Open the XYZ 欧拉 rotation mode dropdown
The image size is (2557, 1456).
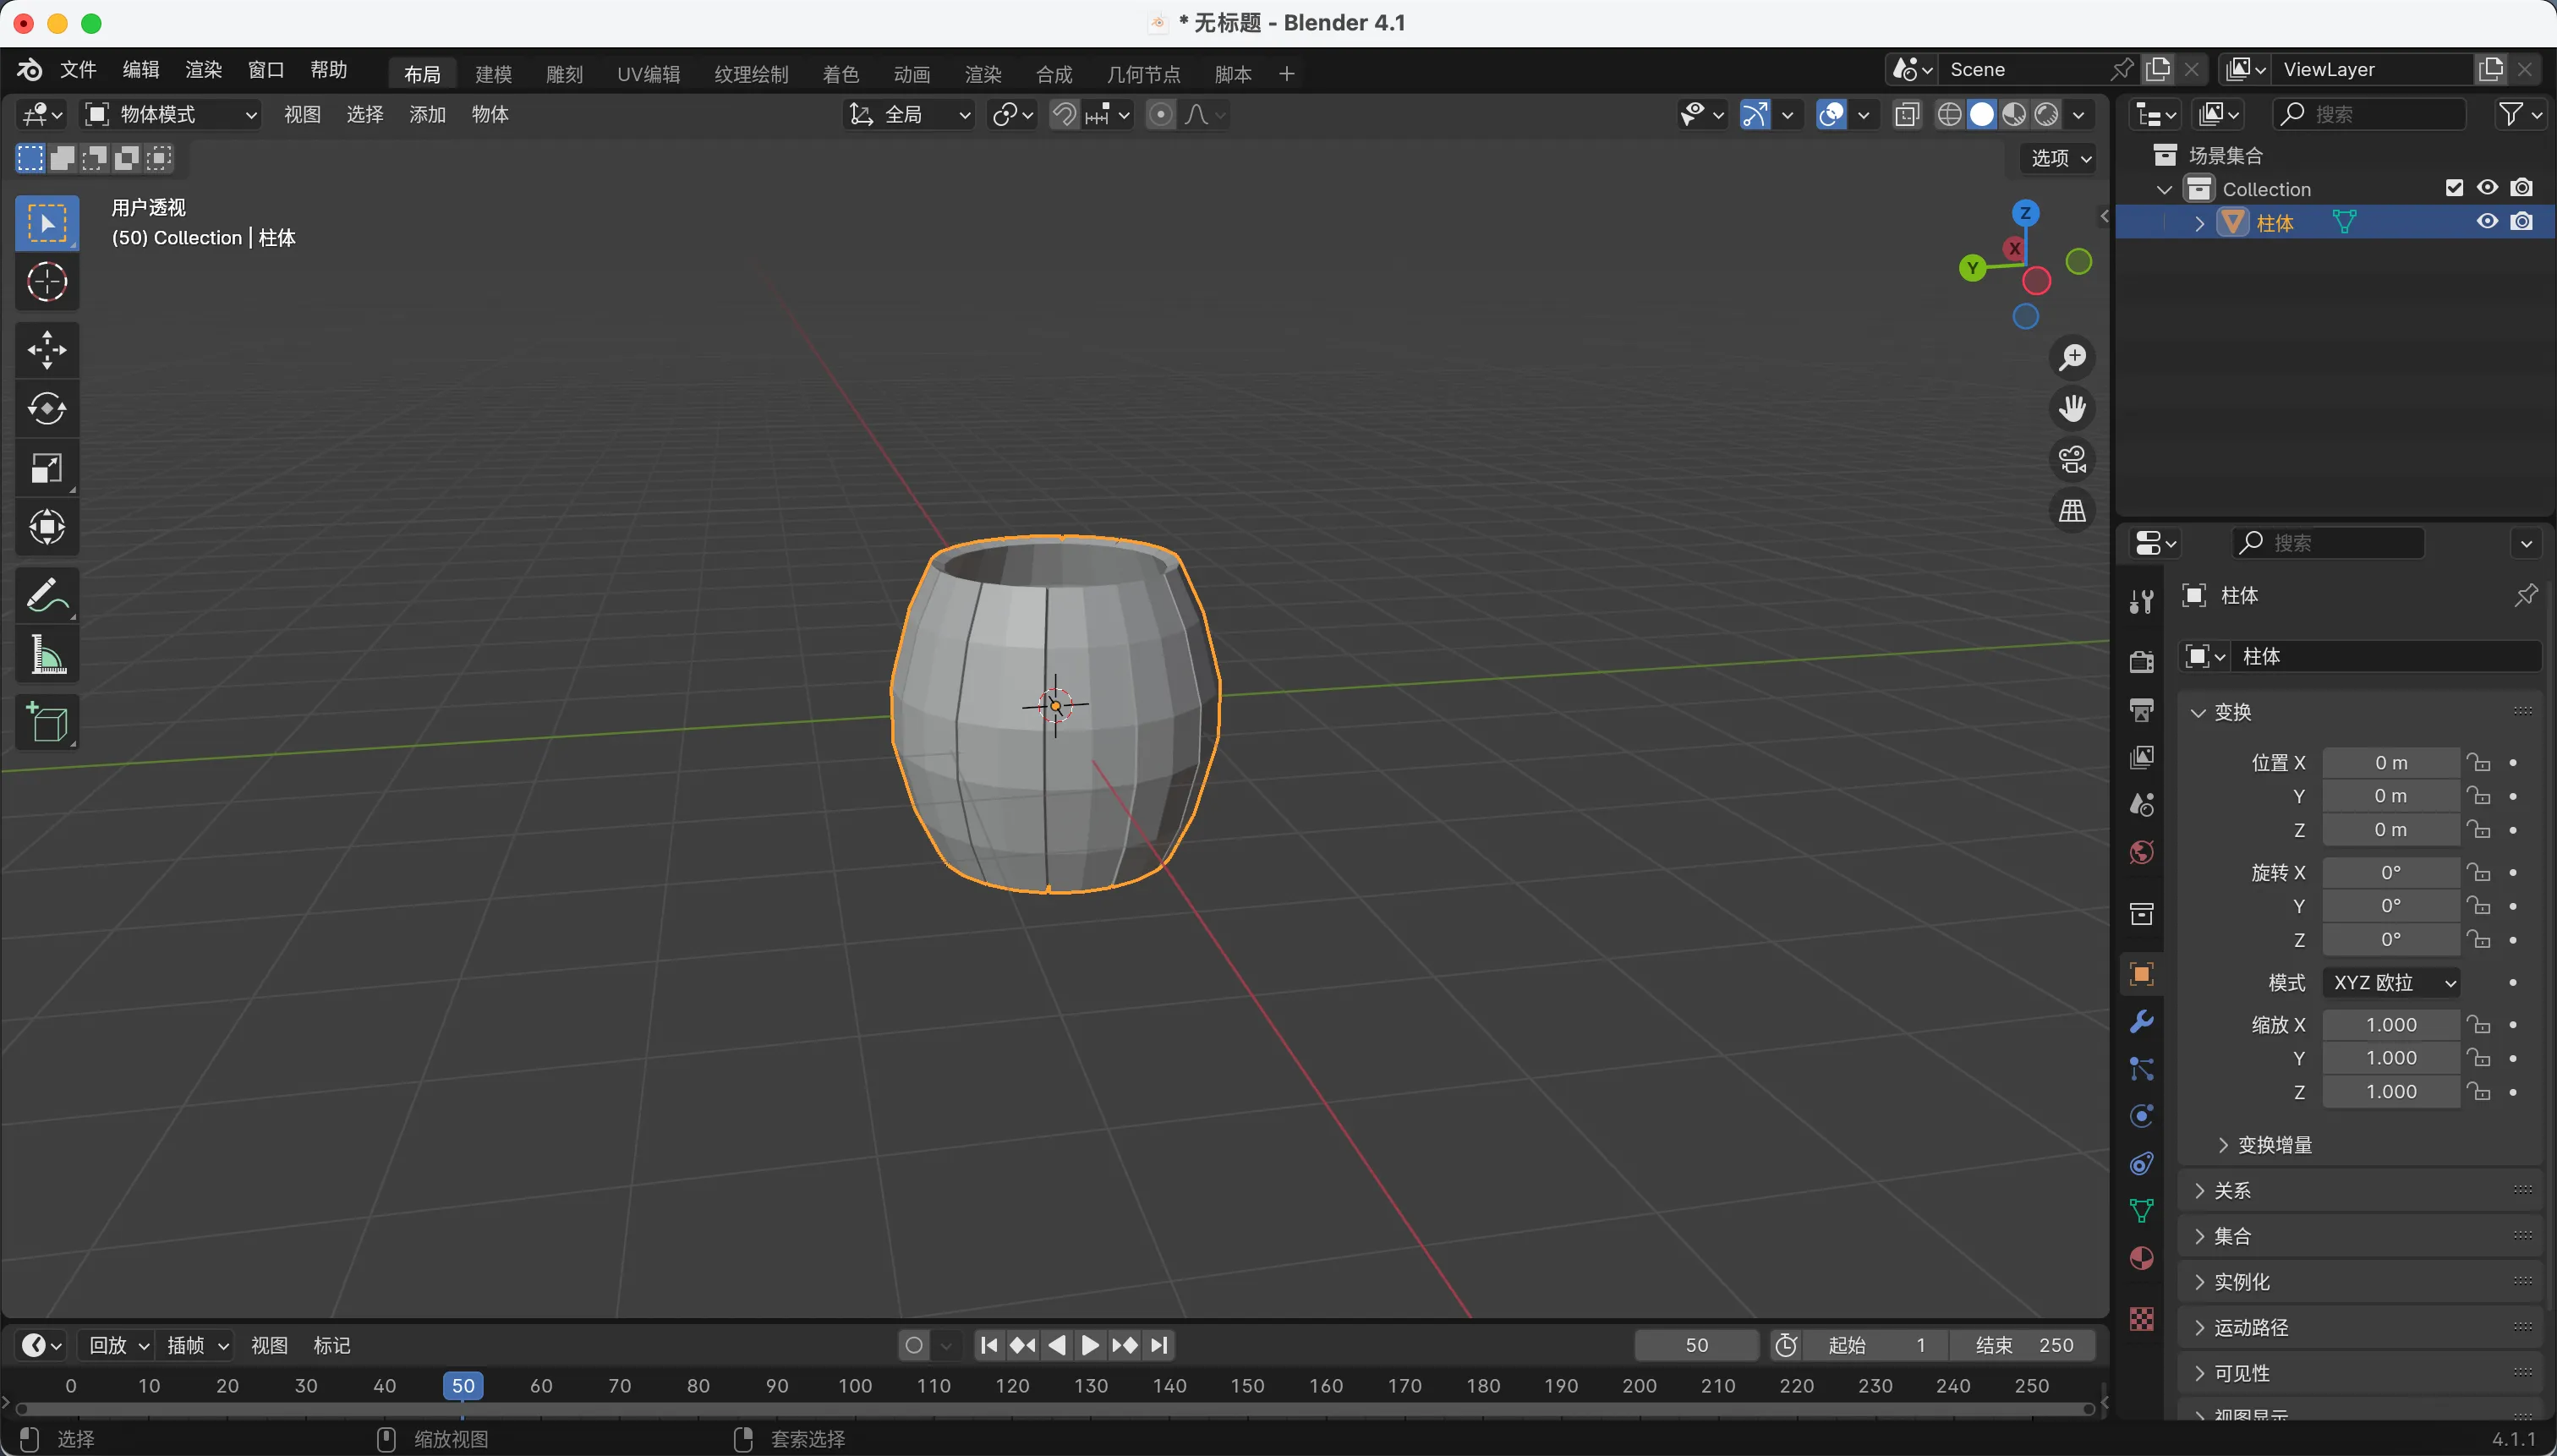pyautogui.click(x=2392, y=982)
